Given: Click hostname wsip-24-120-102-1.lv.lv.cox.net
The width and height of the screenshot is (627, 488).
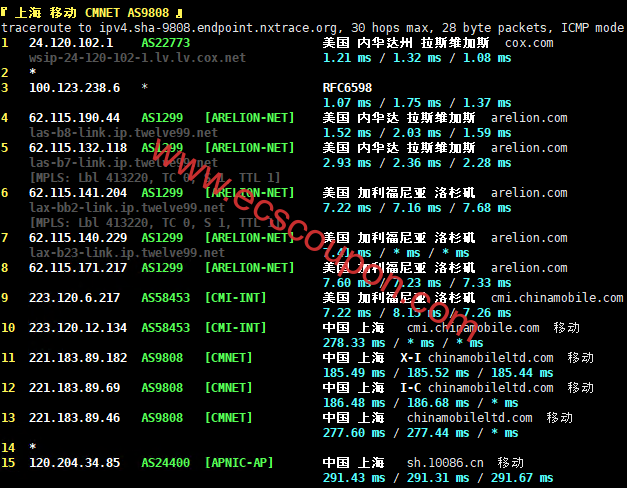Looking at the screenshot, I should pos(137,58).
